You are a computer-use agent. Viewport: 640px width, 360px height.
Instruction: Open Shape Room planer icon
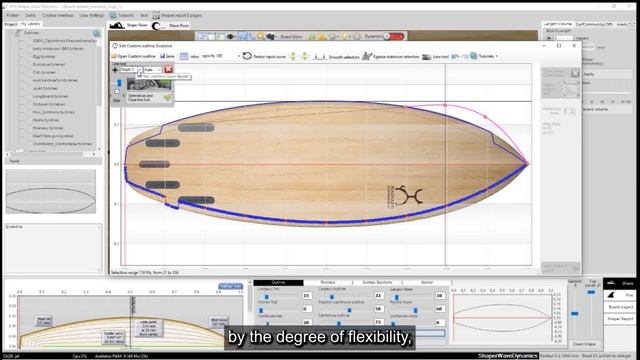point(117,25)
